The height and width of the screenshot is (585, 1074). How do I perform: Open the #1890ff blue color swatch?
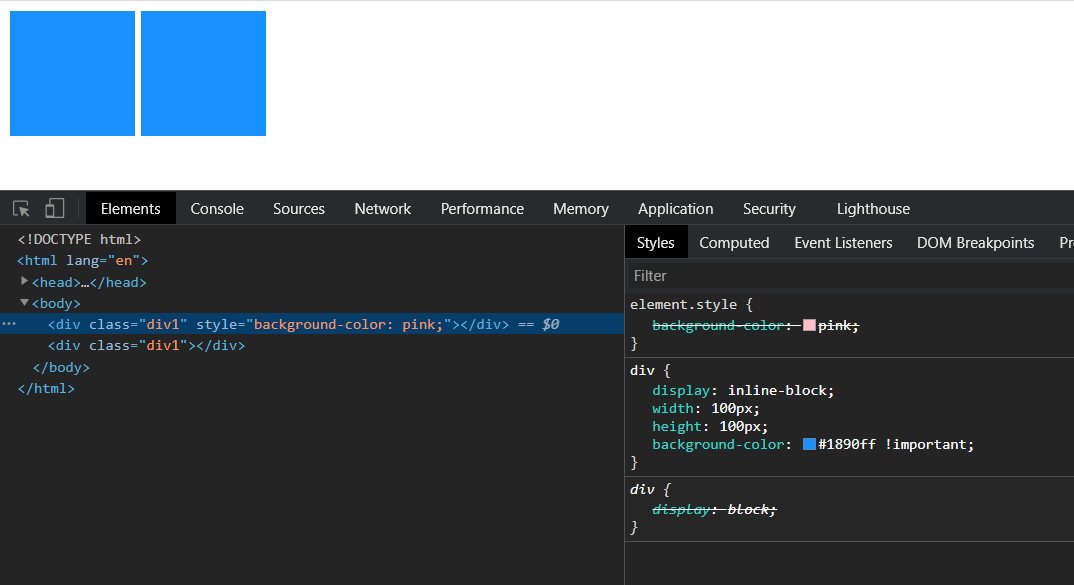[809, 445]
